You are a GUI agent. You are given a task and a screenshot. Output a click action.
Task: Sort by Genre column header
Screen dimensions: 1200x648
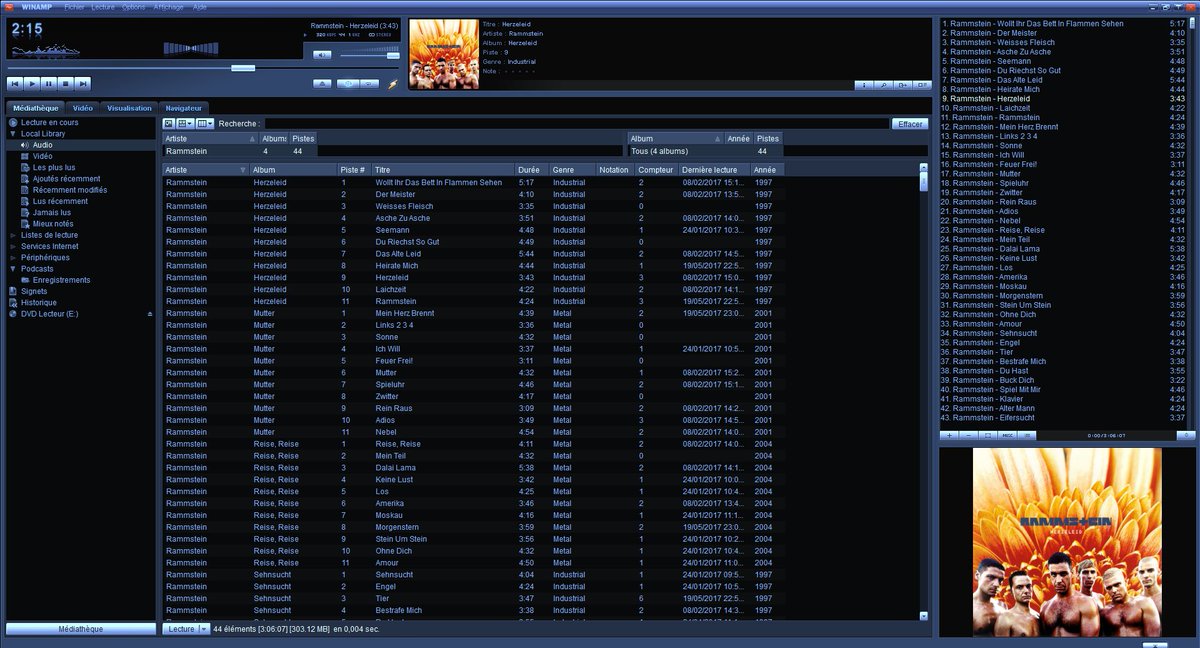pyautogui.click(x=572, y=170)
